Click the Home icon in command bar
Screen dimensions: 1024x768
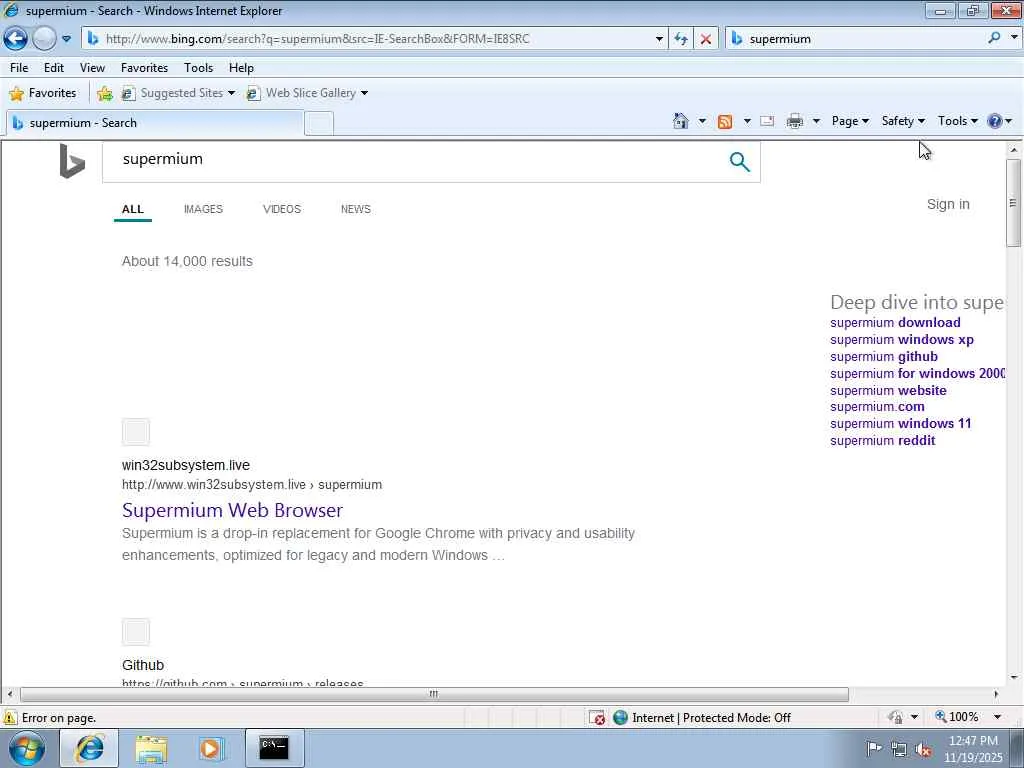(x=680, y=121)
